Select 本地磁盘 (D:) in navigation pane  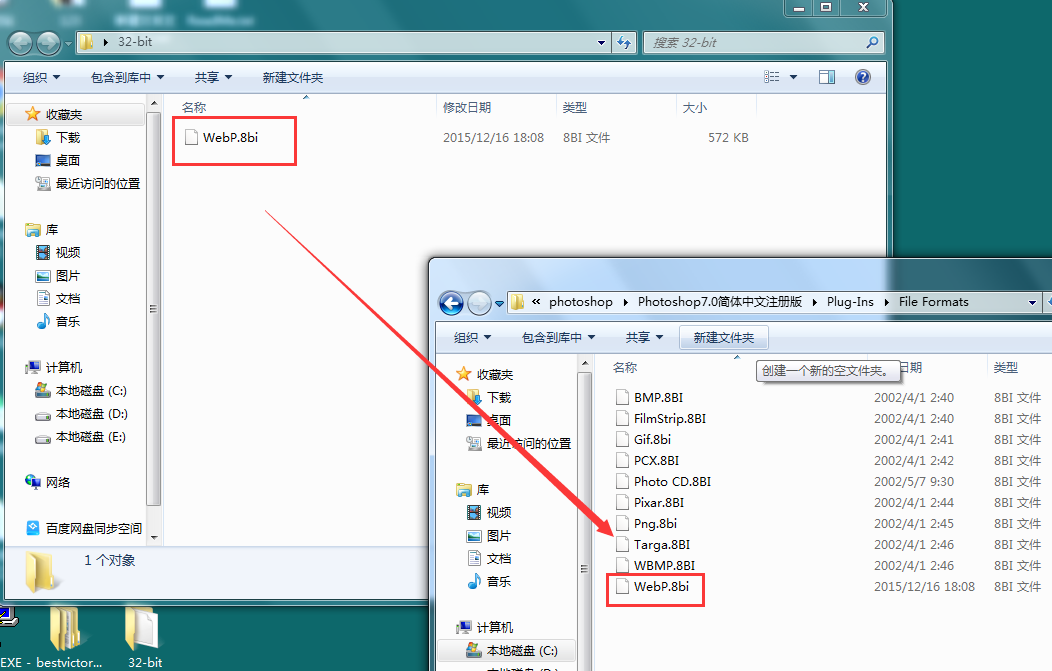(x=90, y=414)
